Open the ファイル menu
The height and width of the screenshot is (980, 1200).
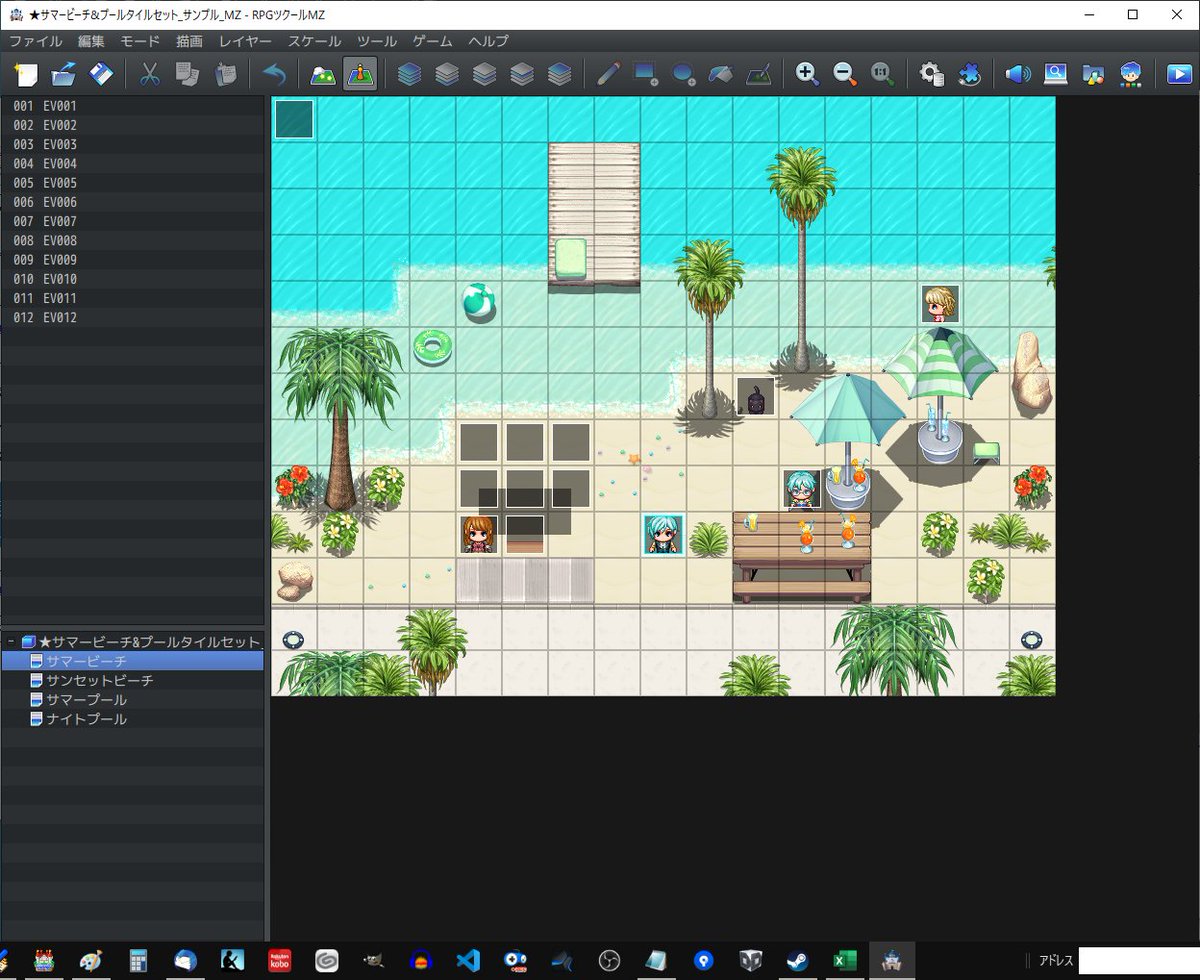coord(36,41)
